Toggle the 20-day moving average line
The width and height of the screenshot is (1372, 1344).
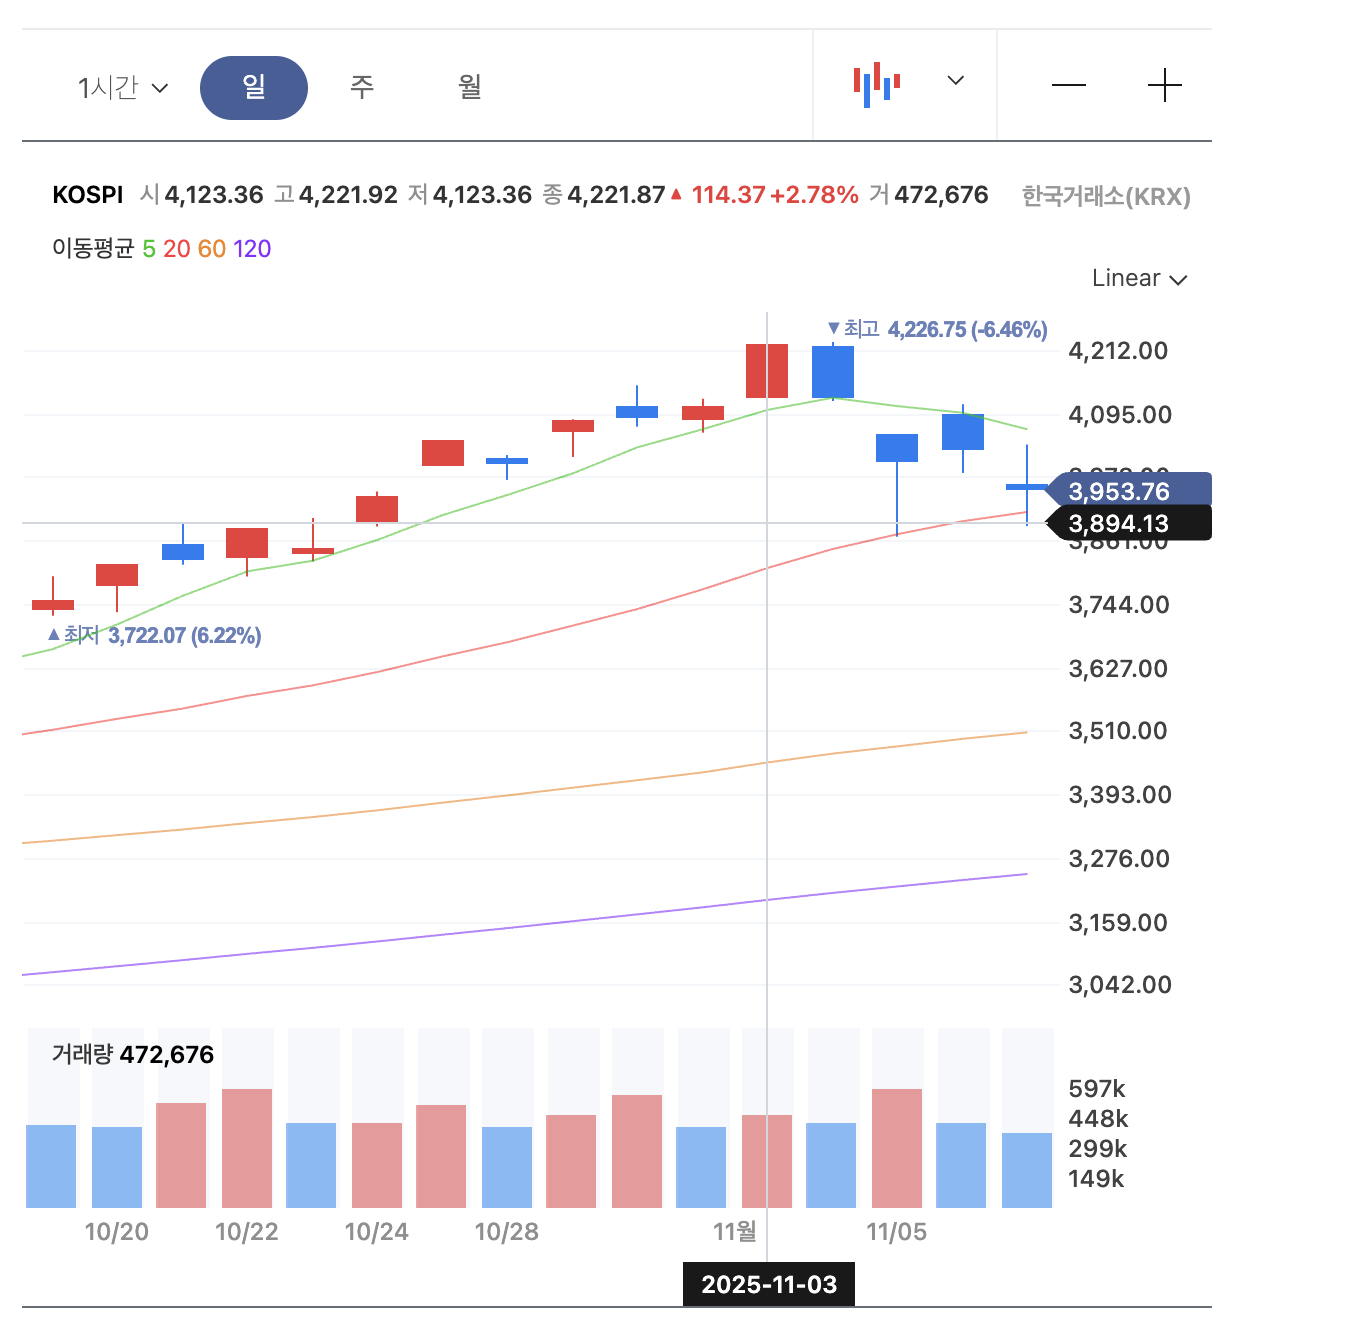pyautogui.click(x=177, y=249)
